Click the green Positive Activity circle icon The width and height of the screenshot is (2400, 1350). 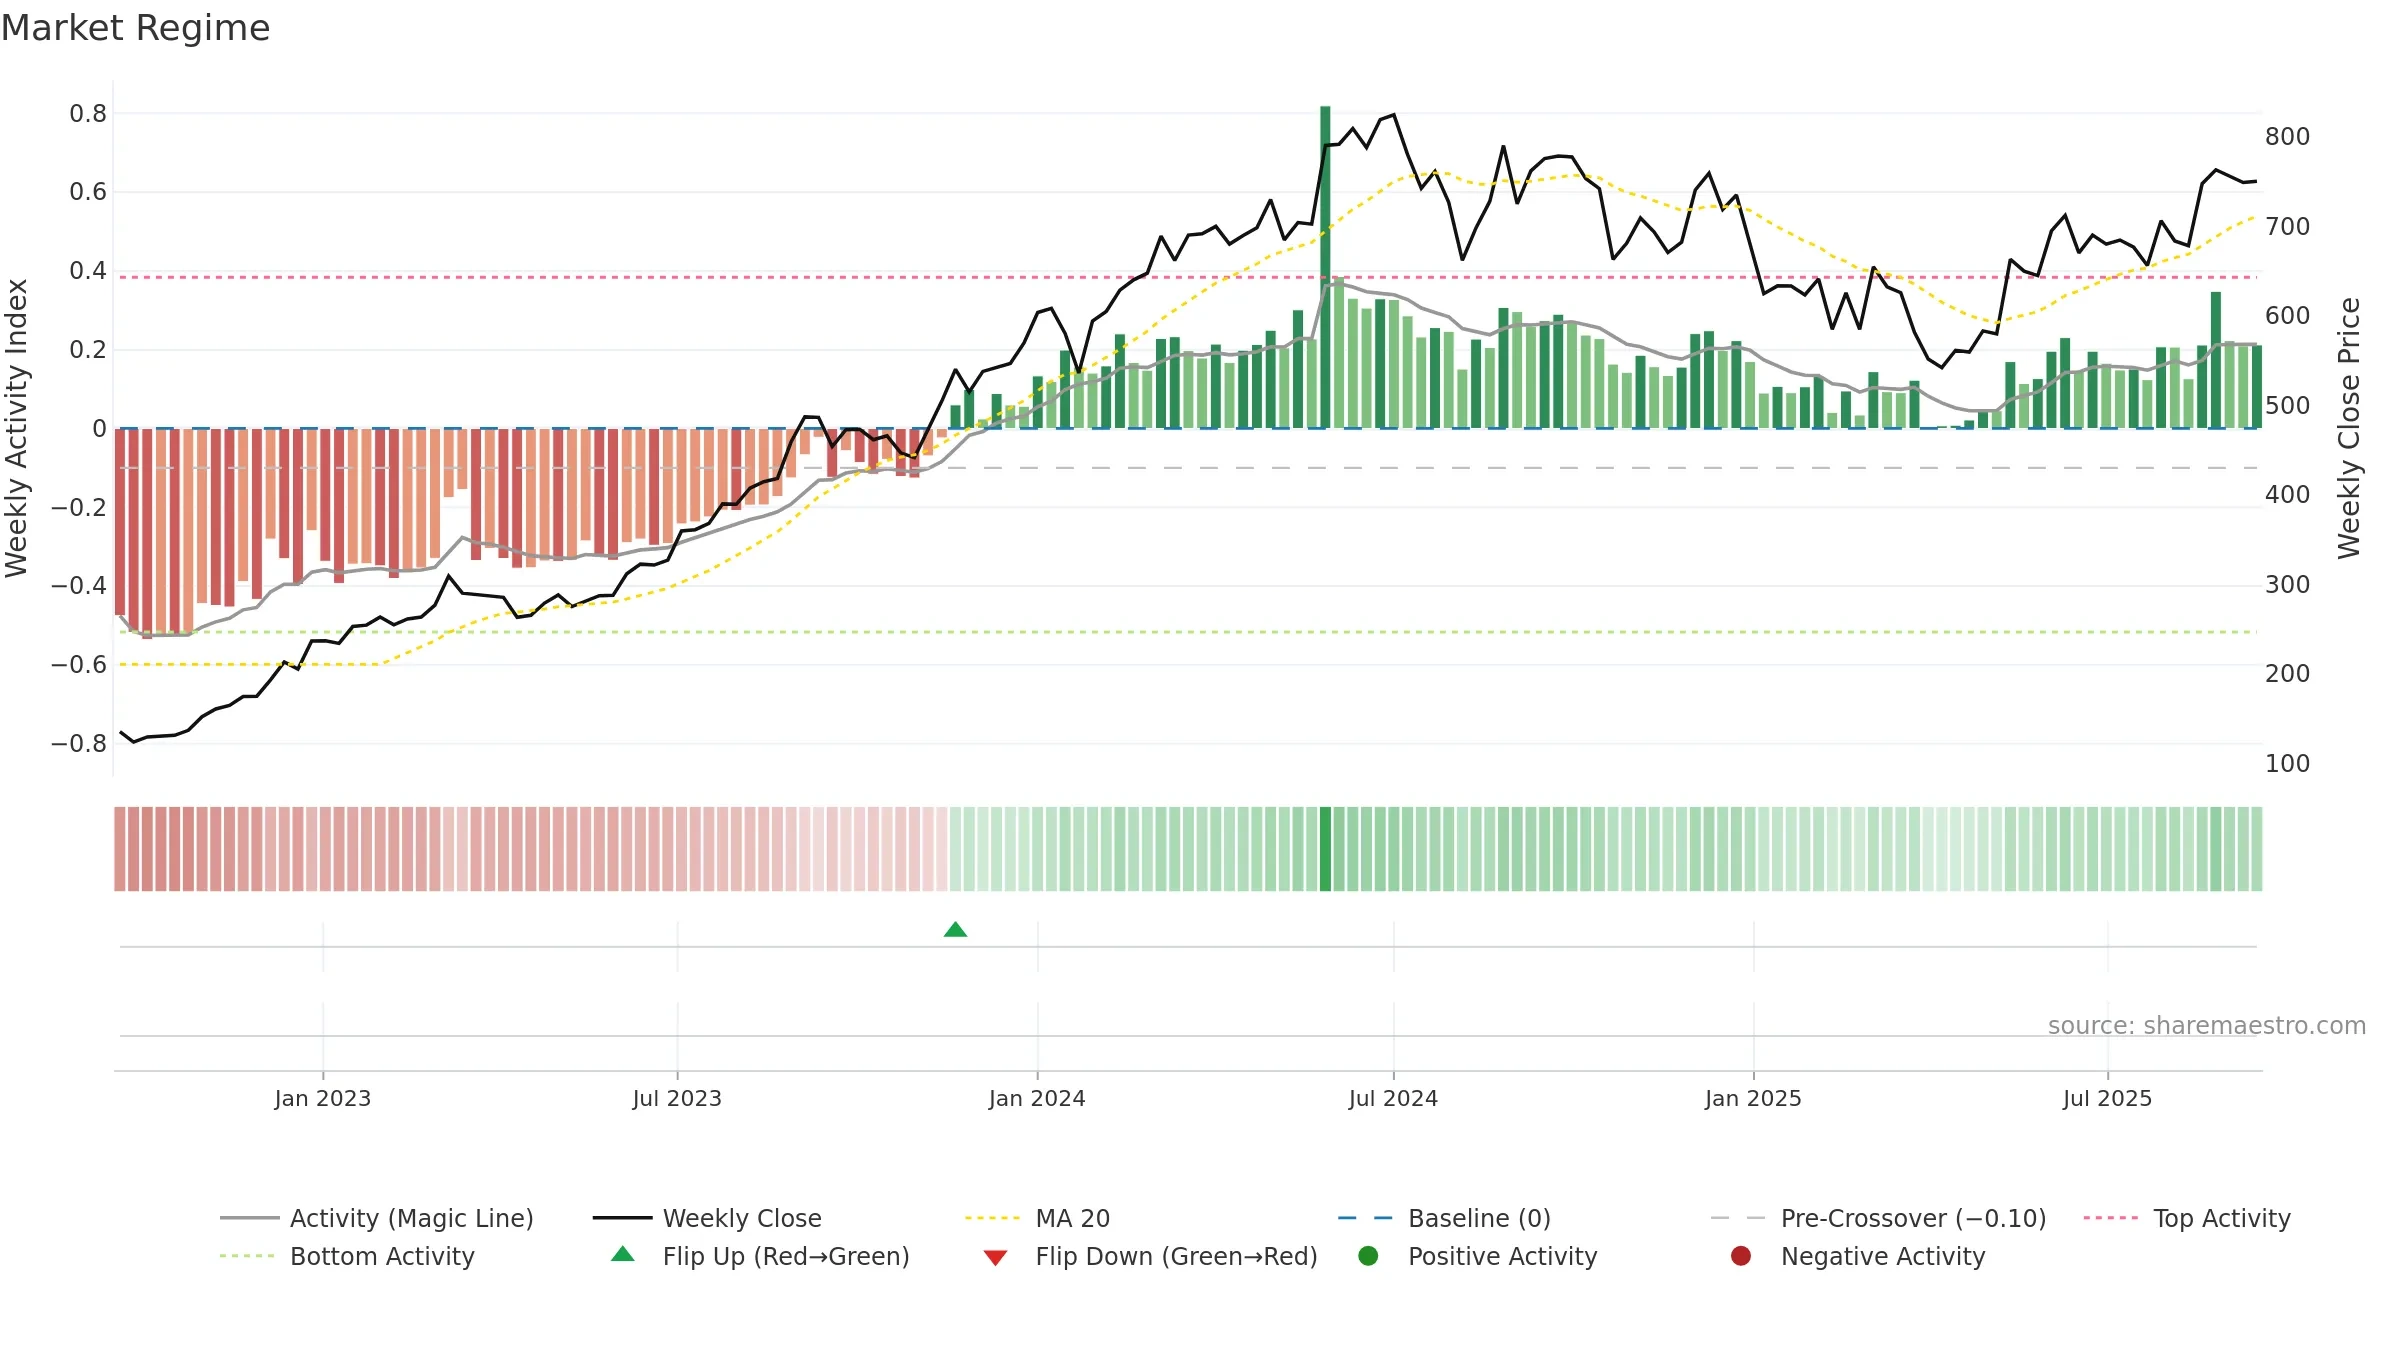click(1368, 1256)
